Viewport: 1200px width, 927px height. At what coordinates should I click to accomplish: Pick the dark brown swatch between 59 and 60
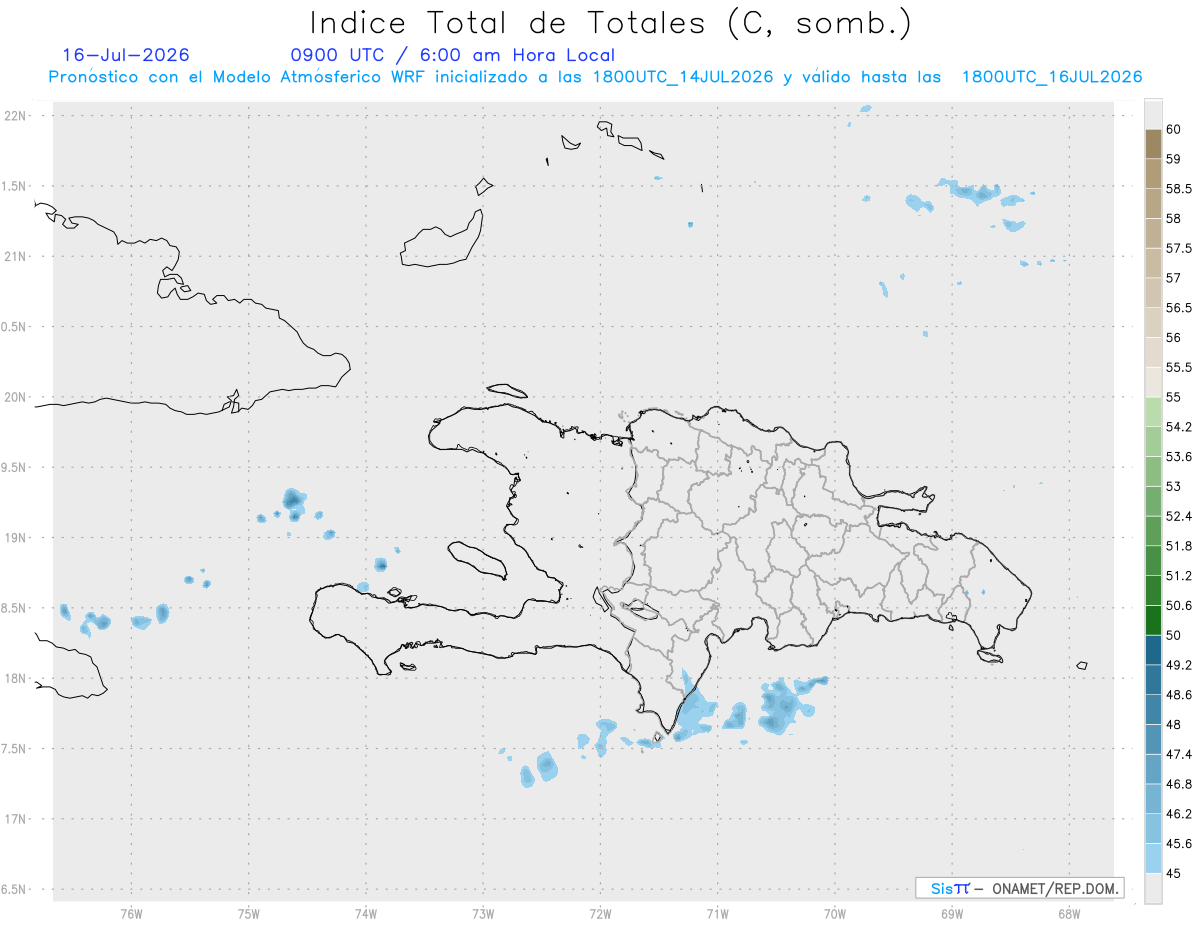(x=1153, y=144)
